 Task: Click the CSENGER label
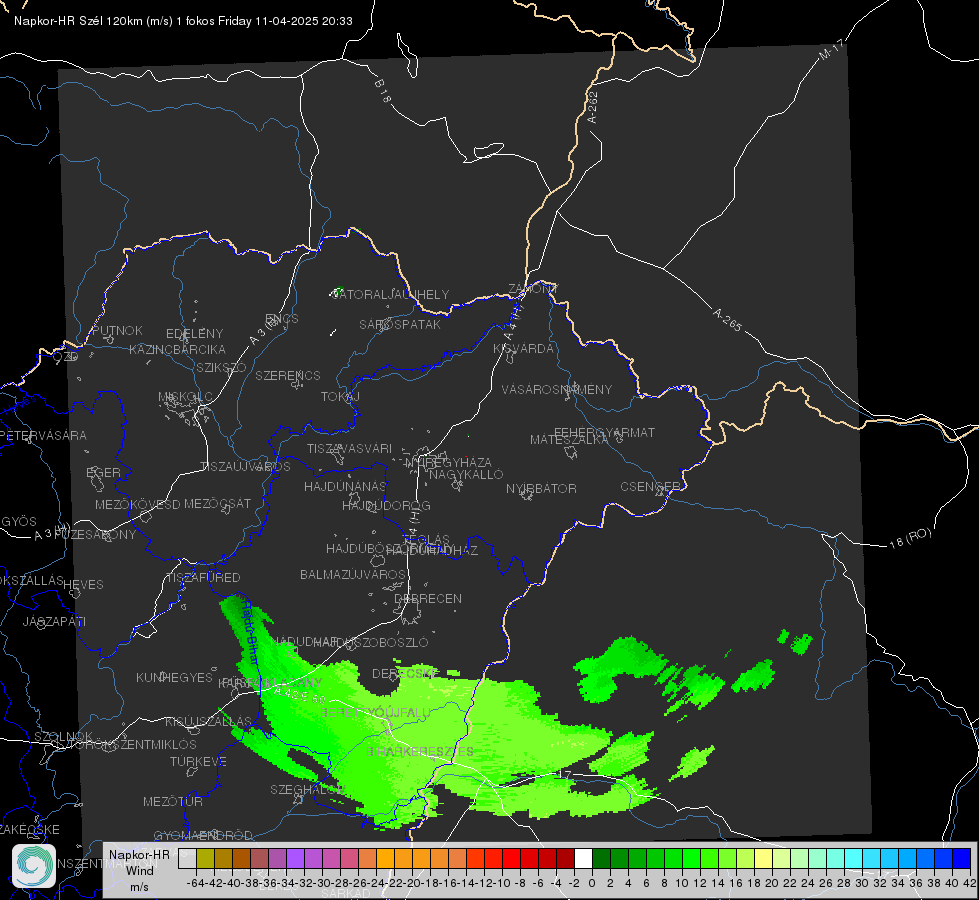[650, 487]
